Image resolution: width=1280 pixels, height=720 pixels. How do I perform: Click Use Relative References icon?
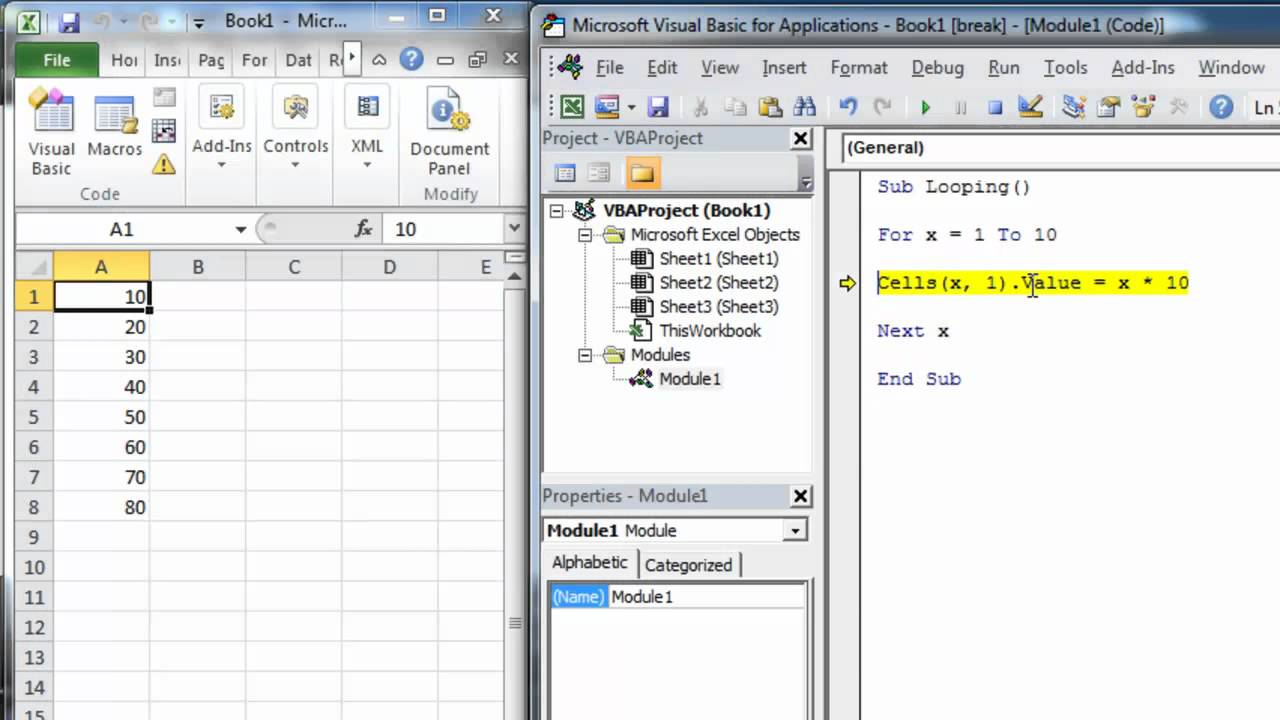tap(164, 131)
